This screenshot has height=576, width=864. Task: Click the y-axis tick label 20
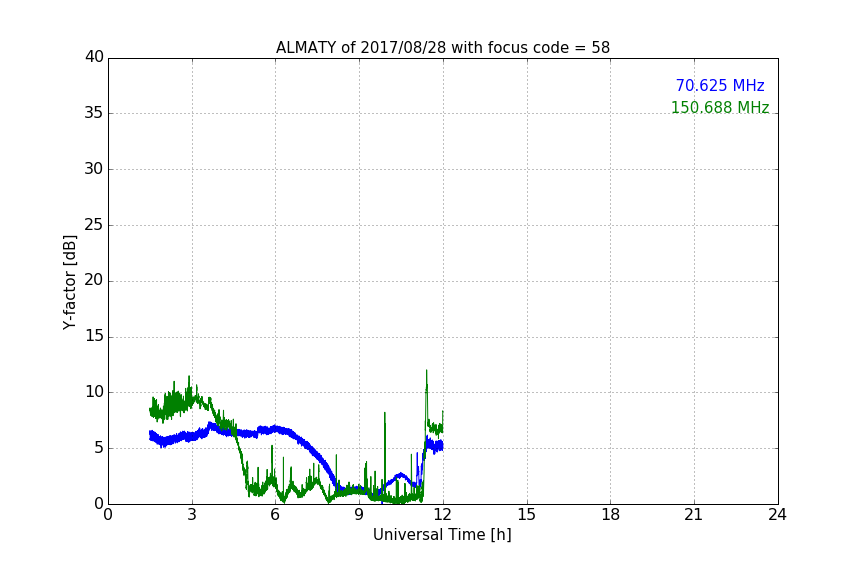coord(94,280)
